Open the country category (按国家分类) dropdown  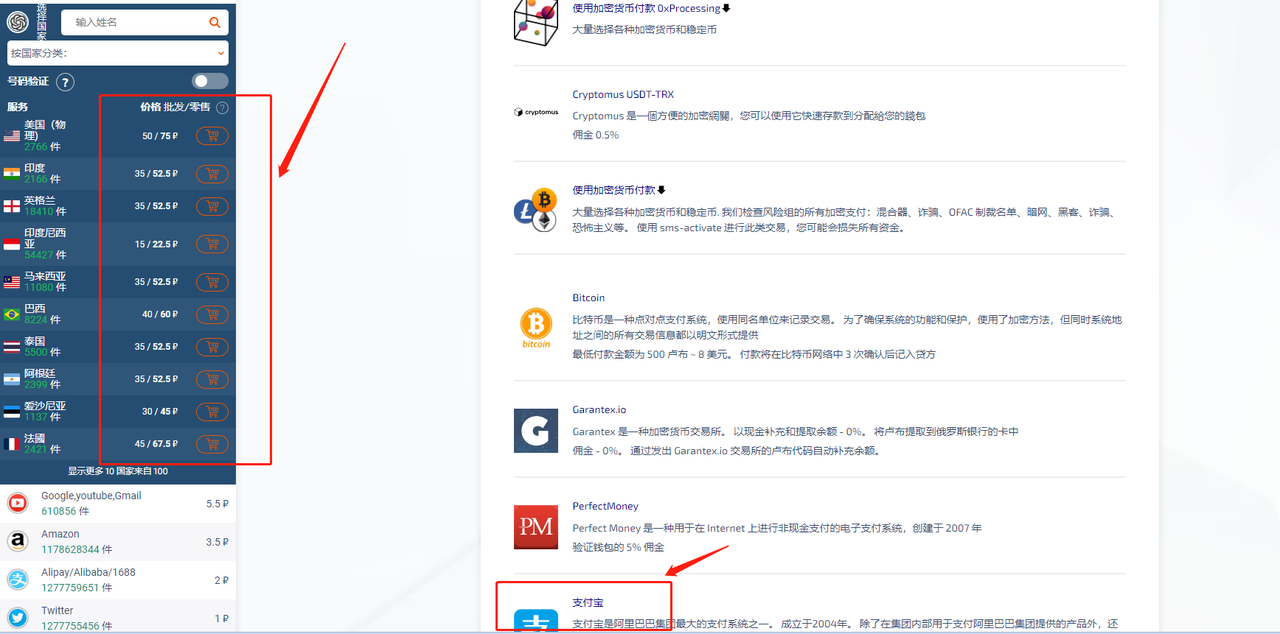pyautogui.click(x=118, y=53)
